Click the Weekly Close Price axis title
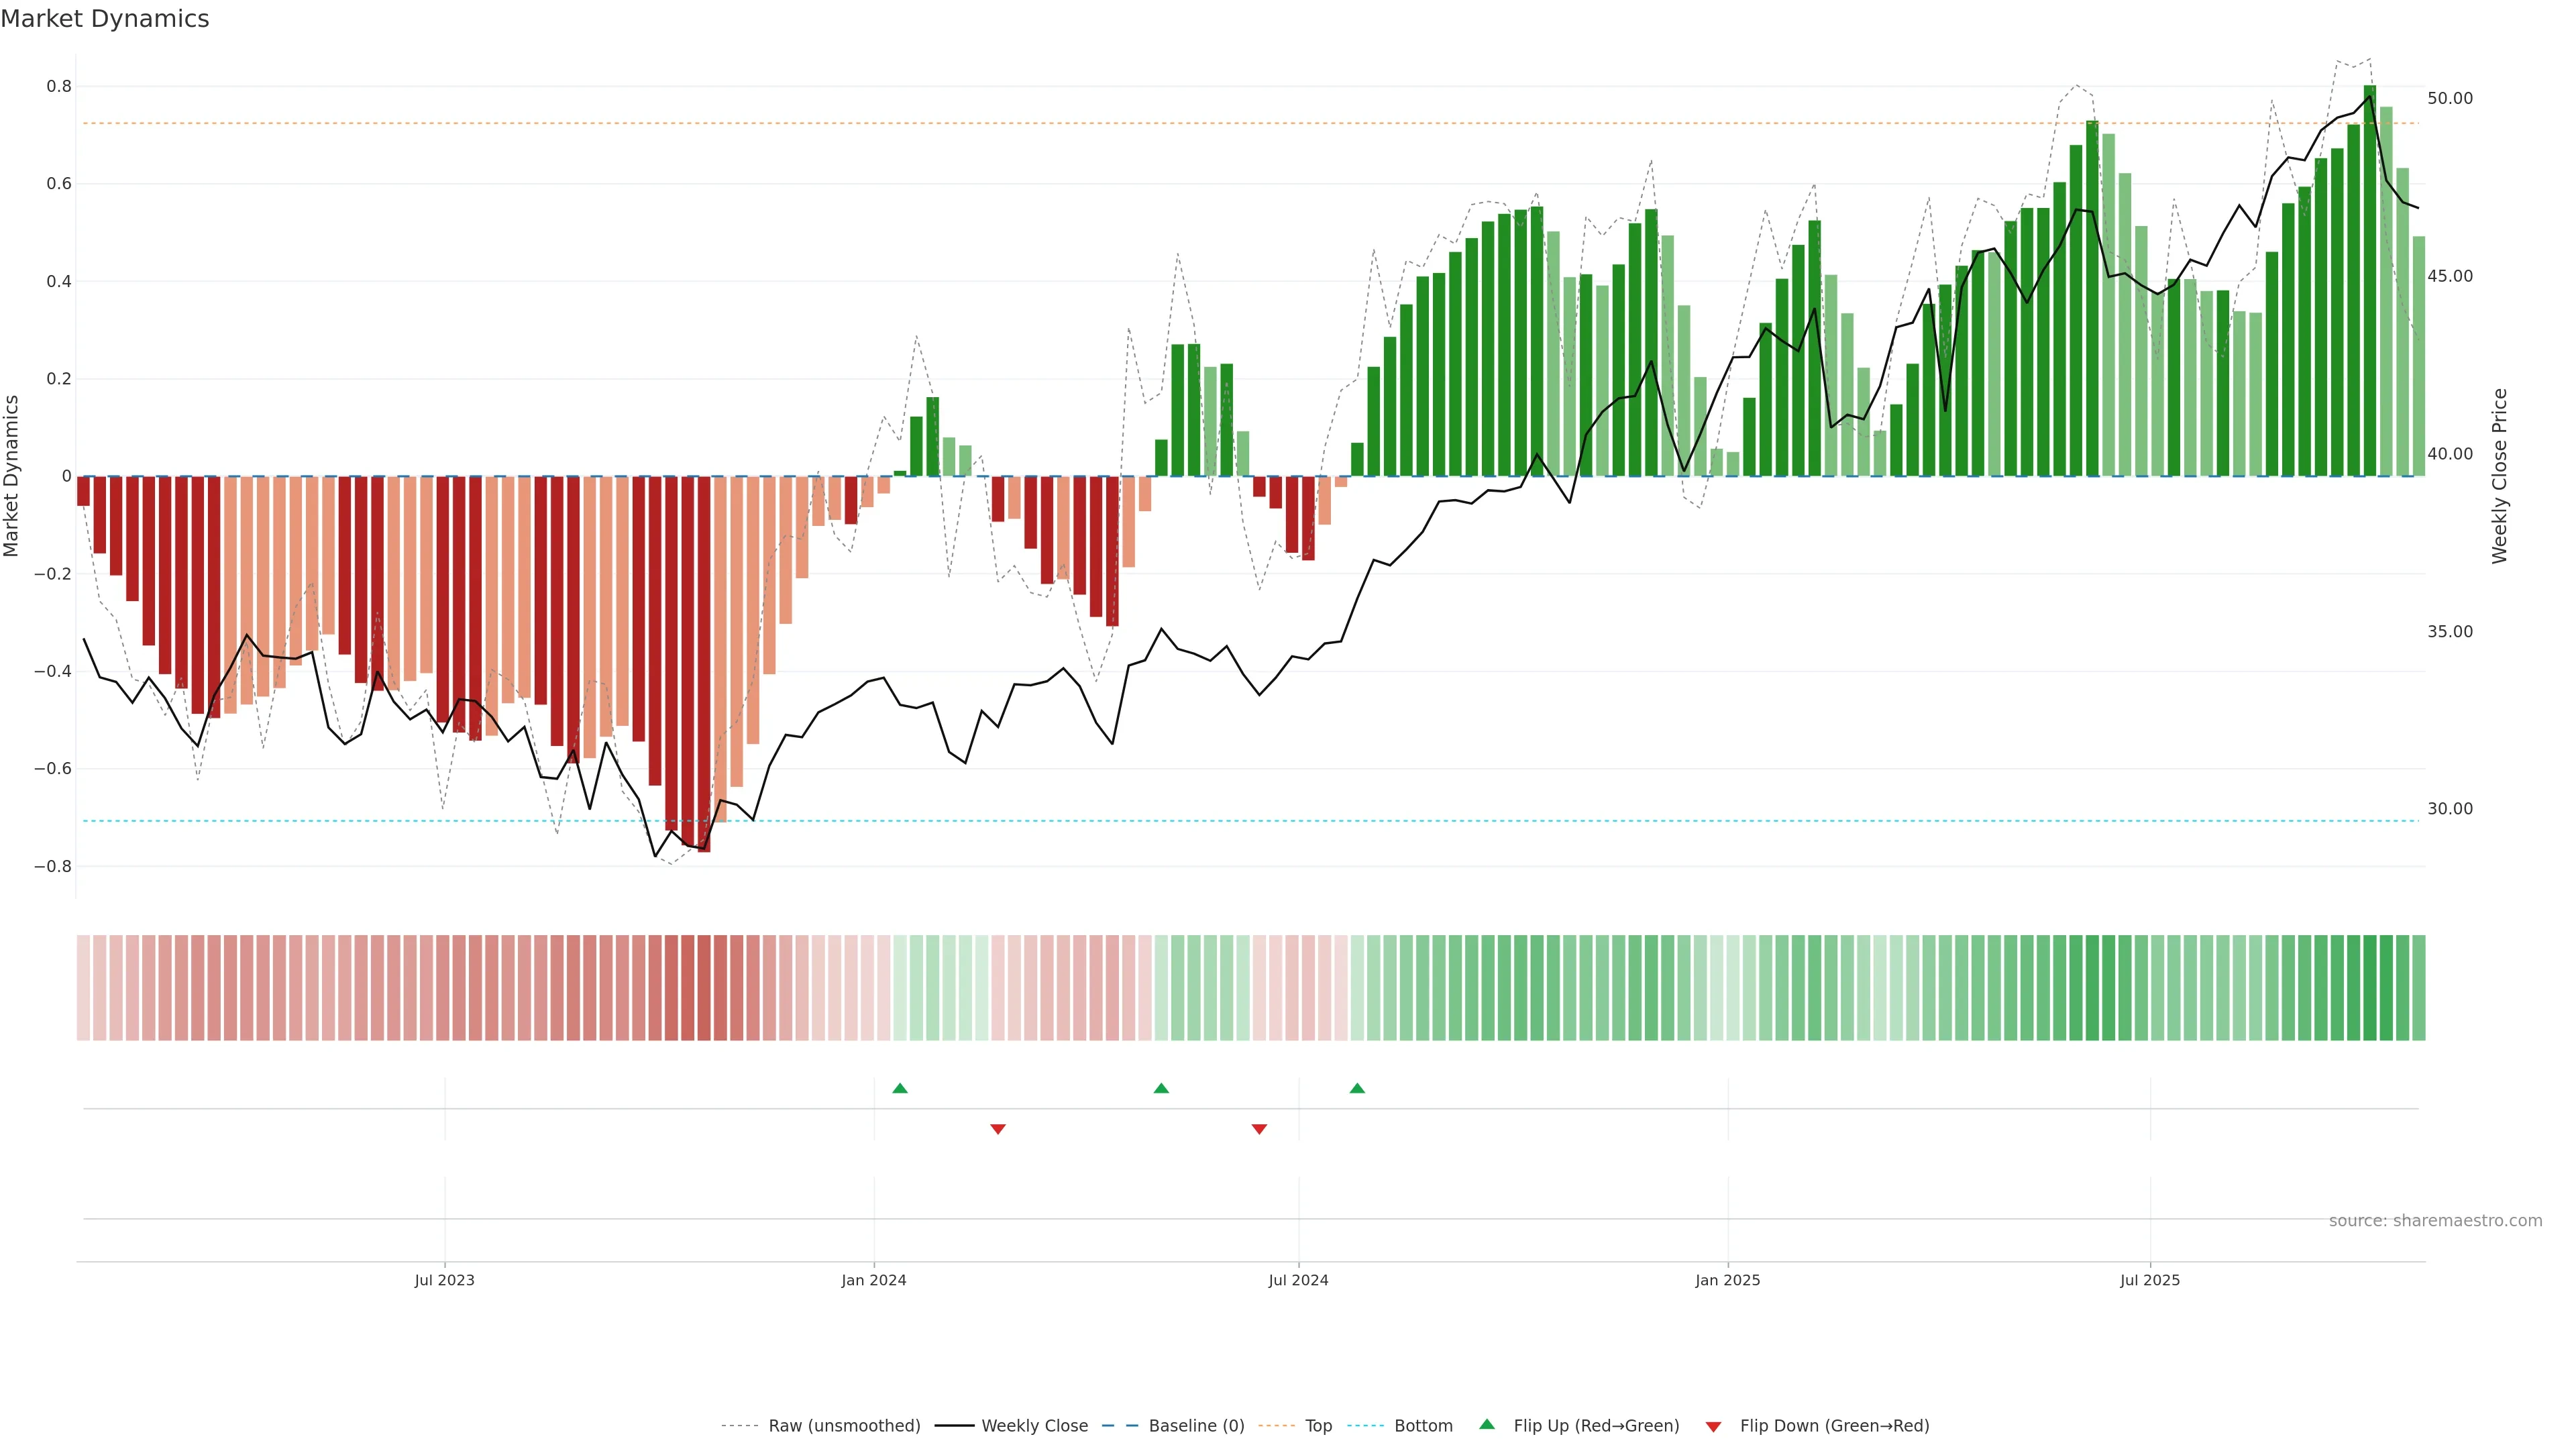Viewport: 2576px width, 1449px height. [x=2499, y=476]
